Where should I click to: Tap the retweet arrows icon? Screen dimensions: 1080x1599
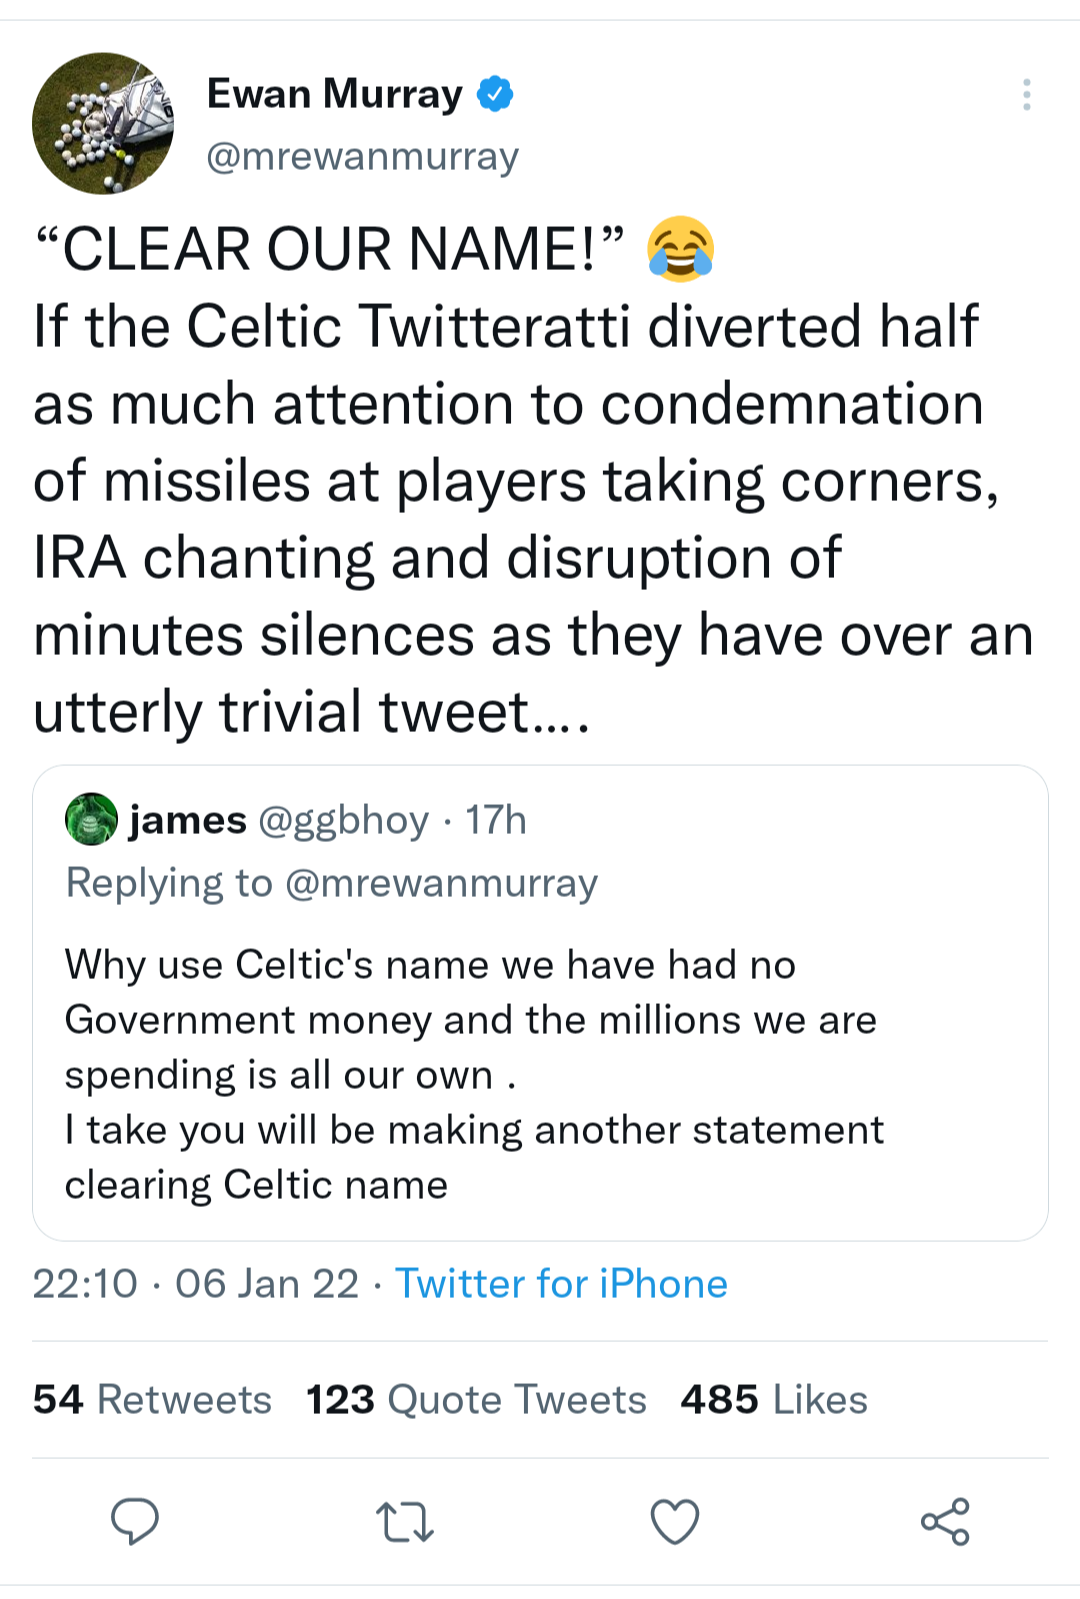tap(405, 1521)
